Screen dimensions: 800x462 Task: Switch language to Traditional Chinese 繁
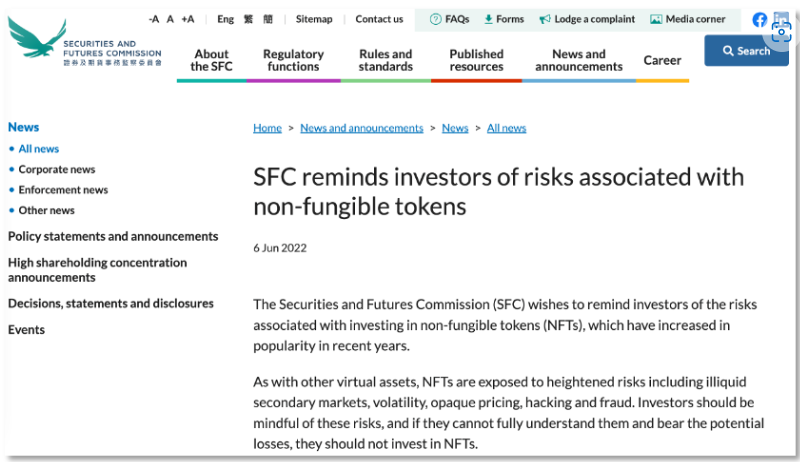pos(248,19)
